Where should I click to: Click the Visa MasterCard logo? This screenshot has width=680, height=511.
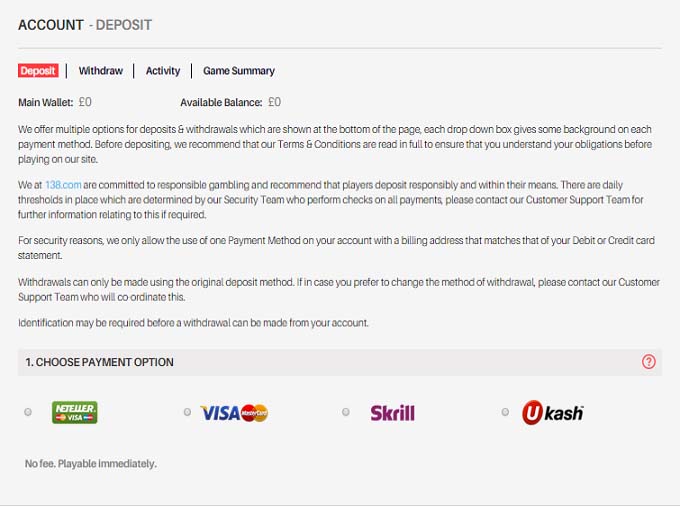click(234, 413)
